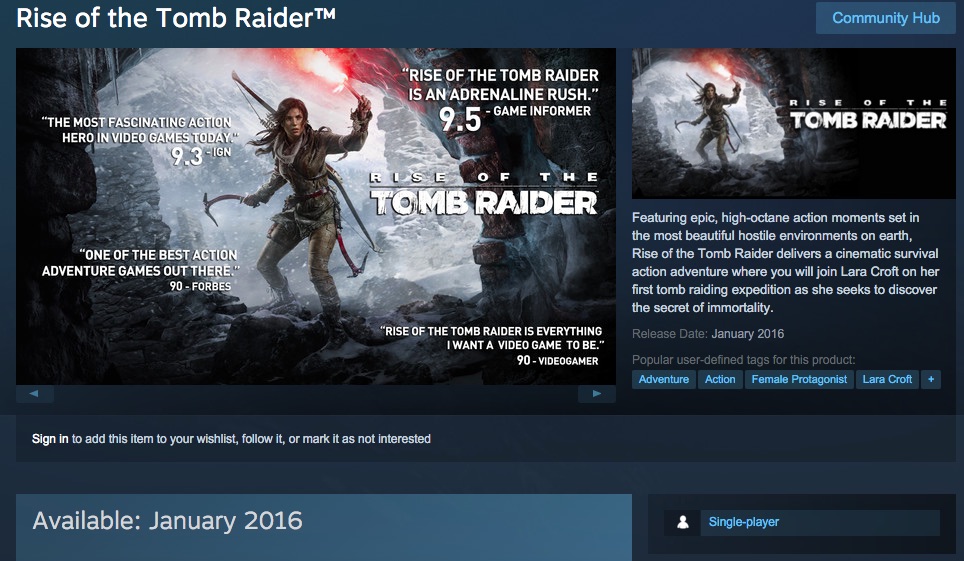Image resolution: width=964 pixels, height=561 pixels.
Task: Select the Action tag
Action: click(720, 380)
